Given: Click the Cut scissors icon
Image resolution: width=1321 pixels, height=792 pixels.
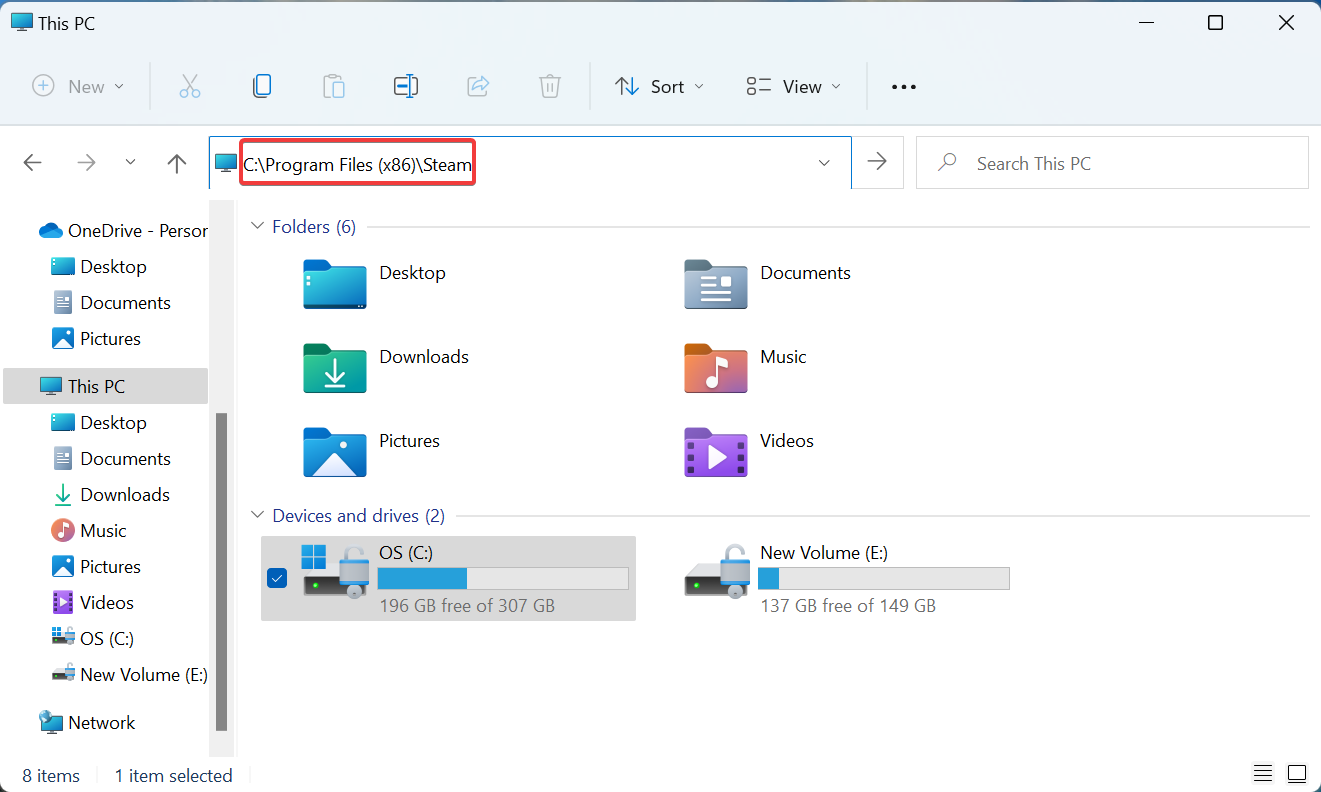Looking at the screenshot, I should click(190, 87).
